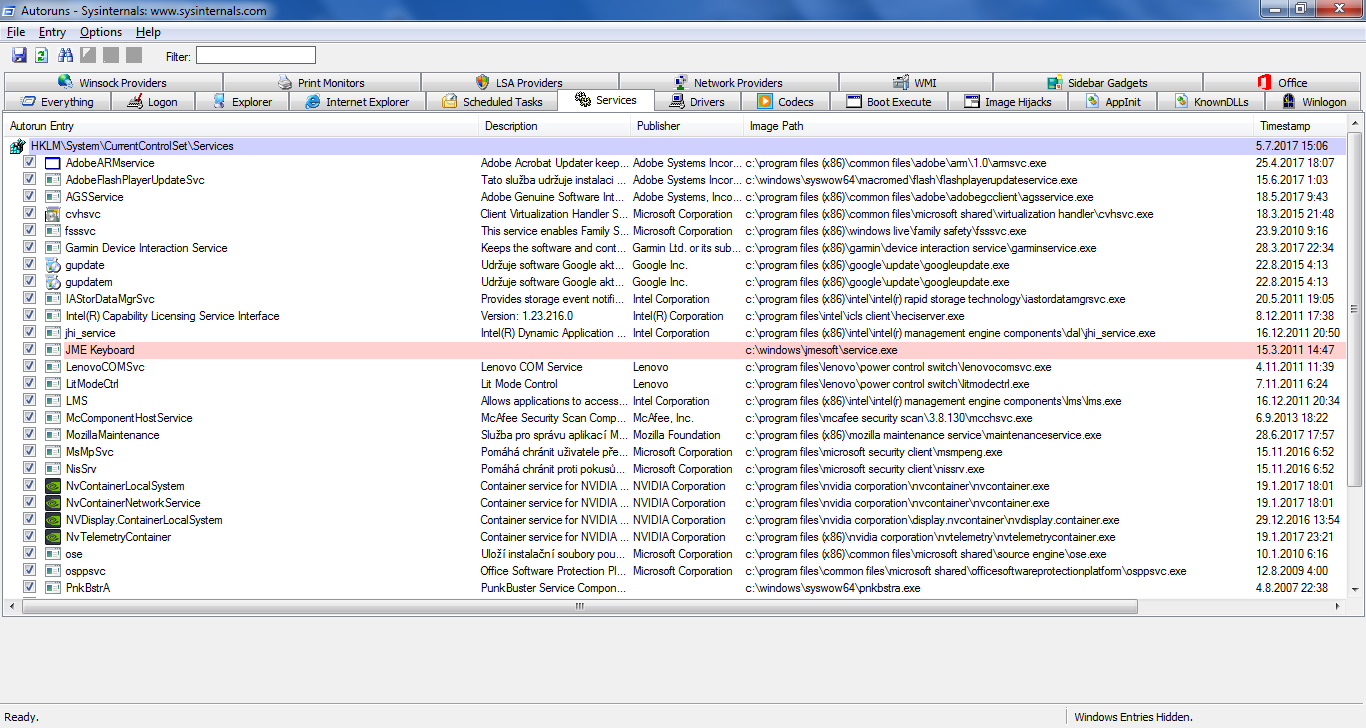Click the path c:\windows\jmesoft\service.exe
The width and height of the screenshot is (1366, 728).
821,350
